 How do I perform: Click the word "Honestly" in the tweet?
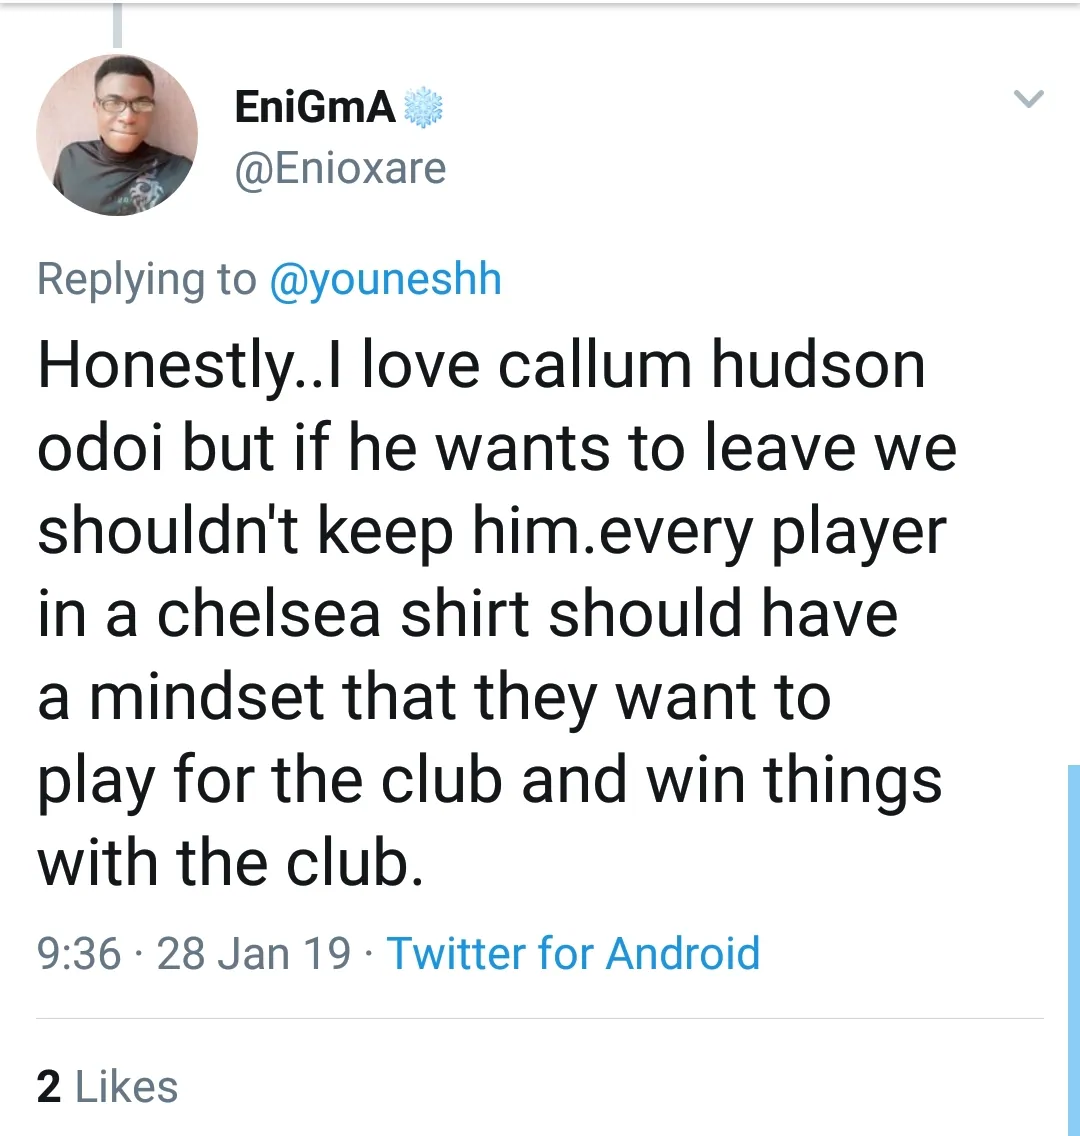160,367
